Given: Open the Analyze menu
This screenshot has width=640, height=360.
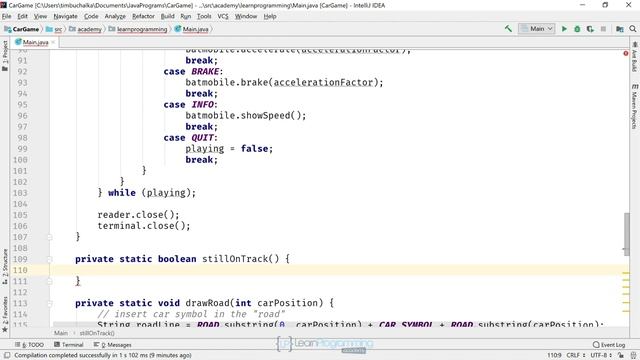Looking at the screenshot, I should (x=115, y=16).
